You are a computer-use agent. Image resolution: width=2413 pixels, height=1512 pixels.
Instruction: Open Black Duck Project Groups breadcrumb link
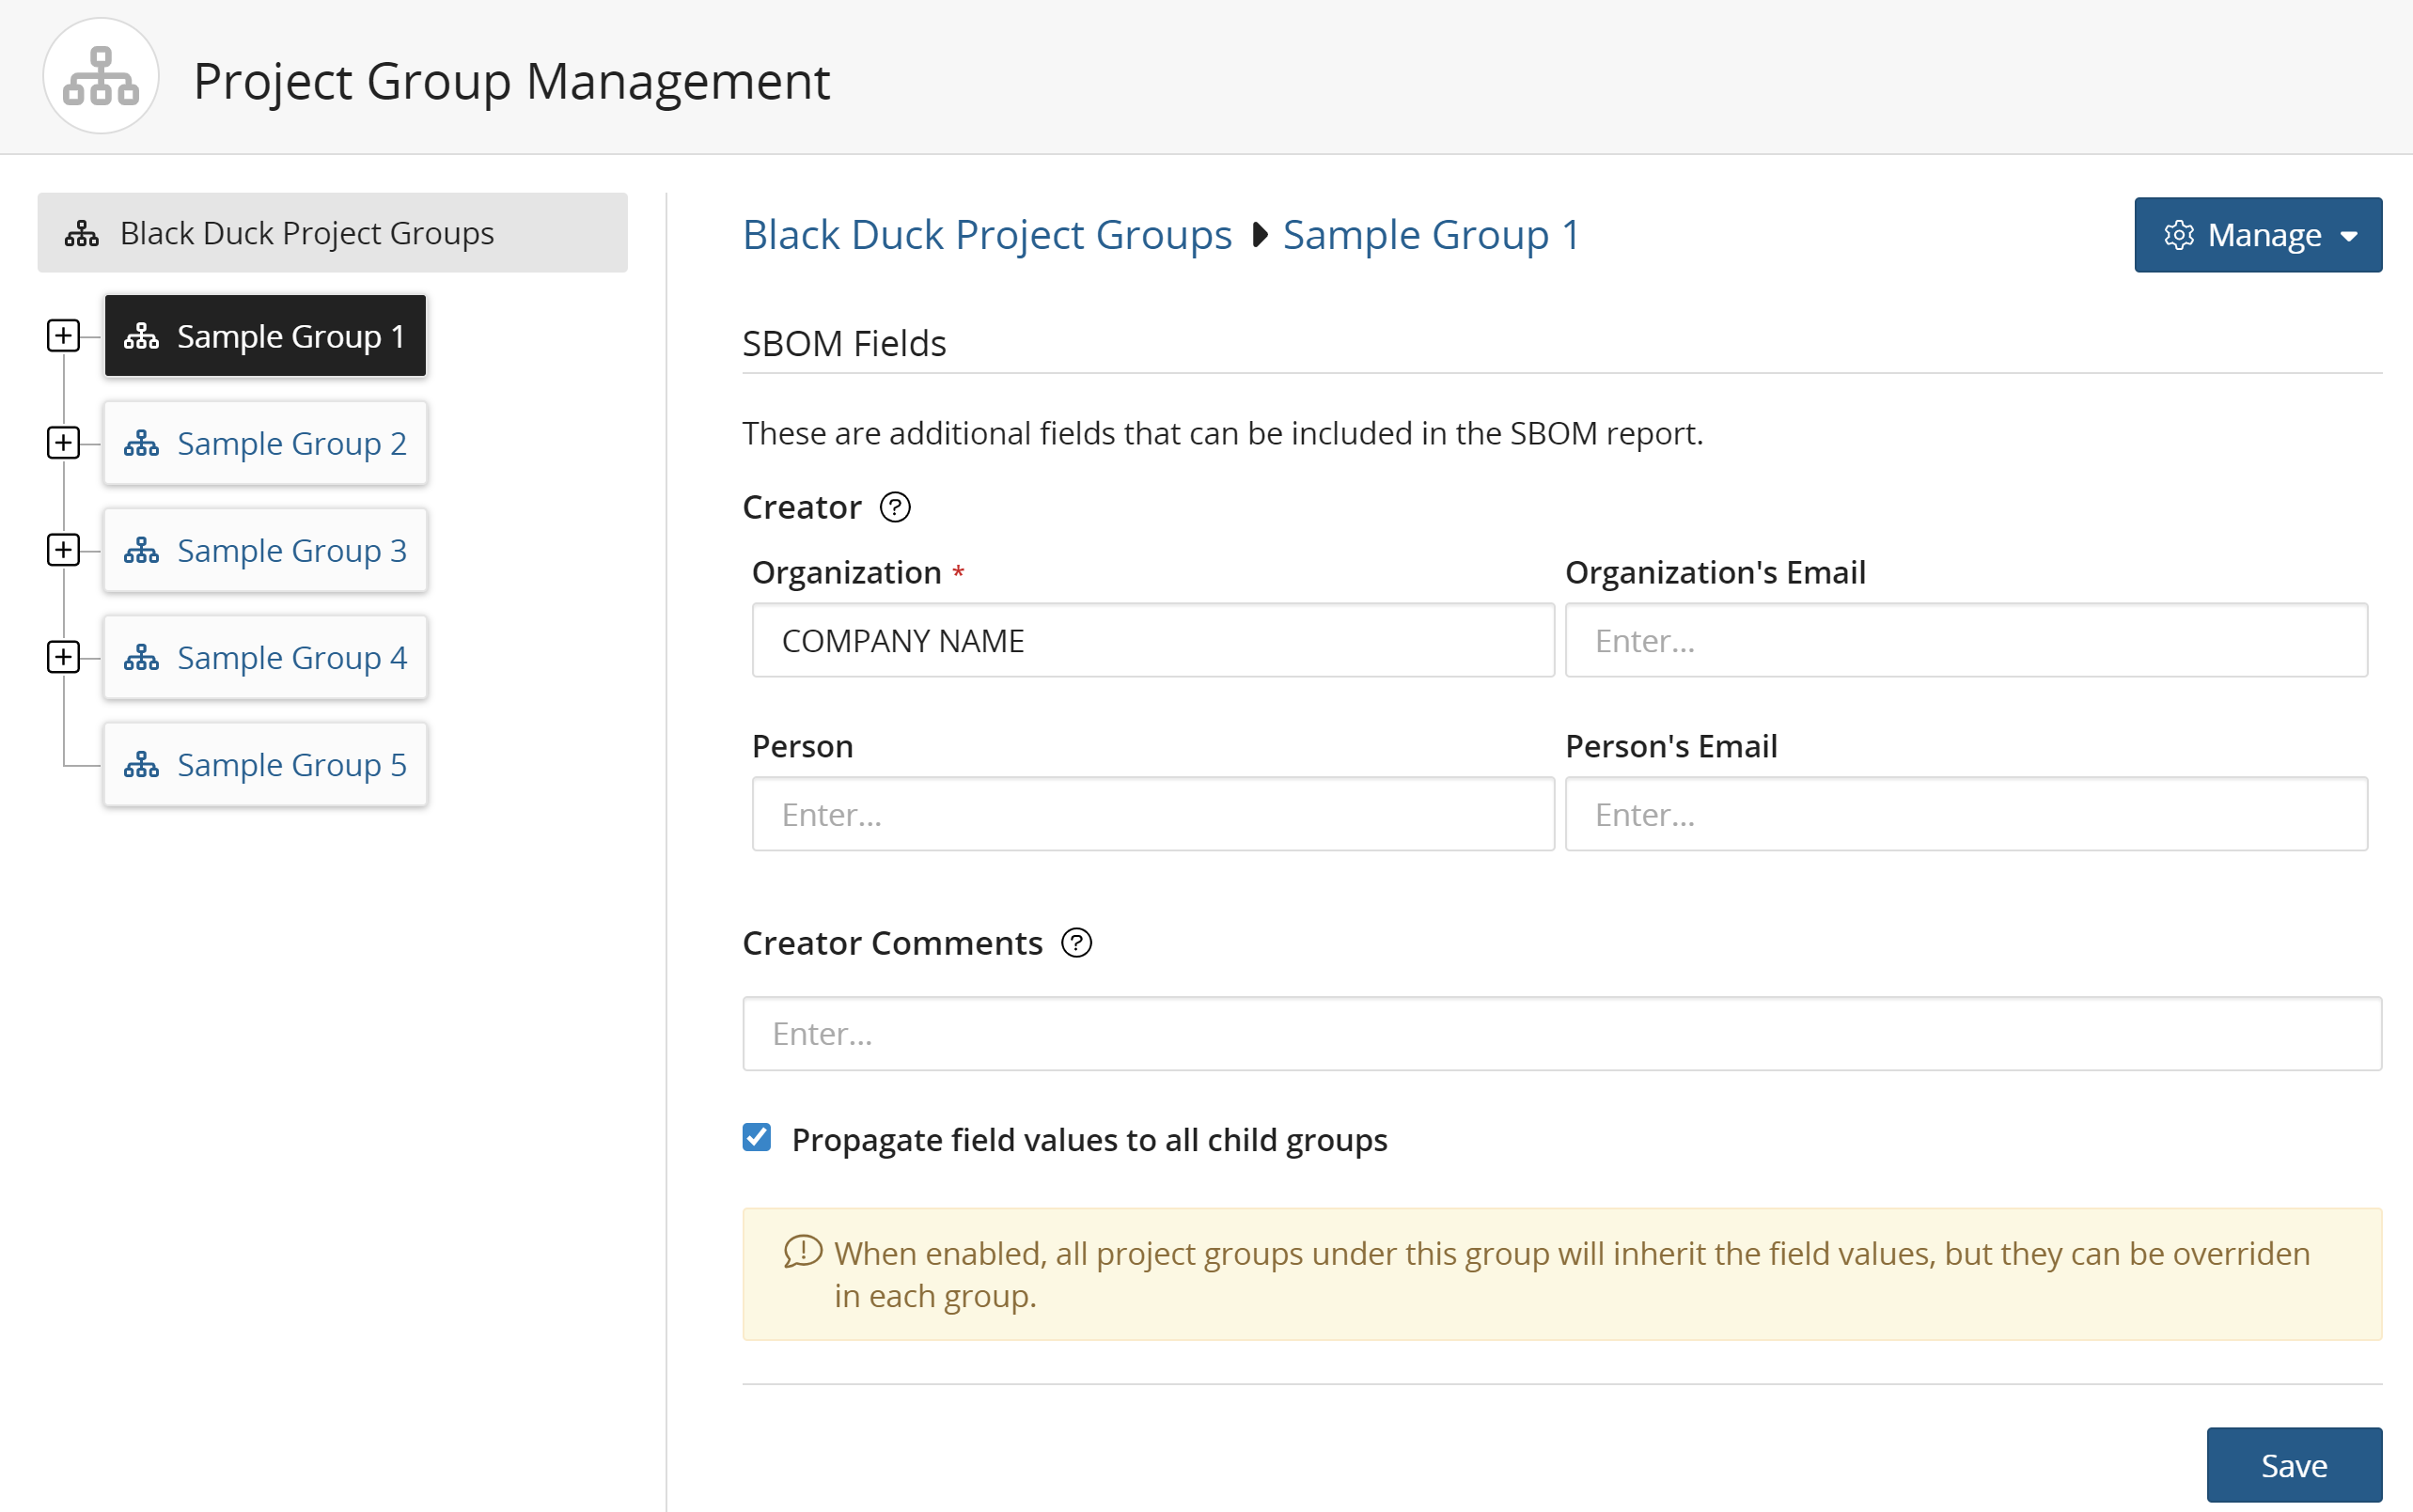click(987, 235)
